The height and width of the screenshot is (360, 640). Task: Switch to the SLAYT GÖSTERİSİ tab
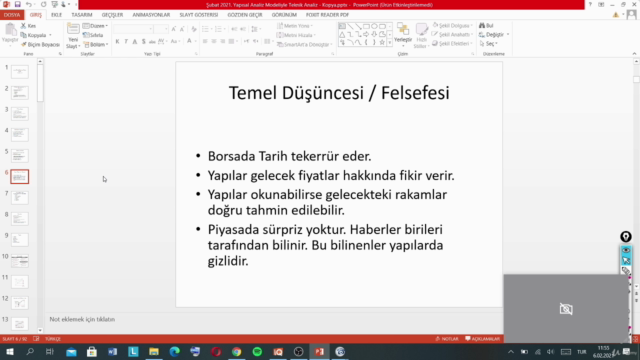(x=199, y=15)
